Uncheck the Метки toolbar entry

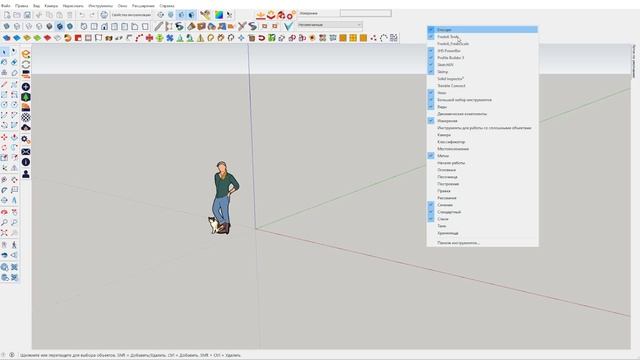click(x=482, y=156)
